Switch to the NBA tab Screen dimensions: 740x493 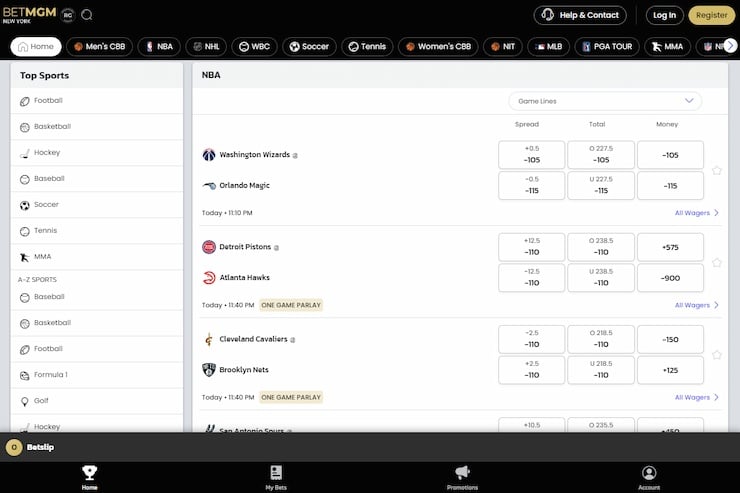pos(159,47)
